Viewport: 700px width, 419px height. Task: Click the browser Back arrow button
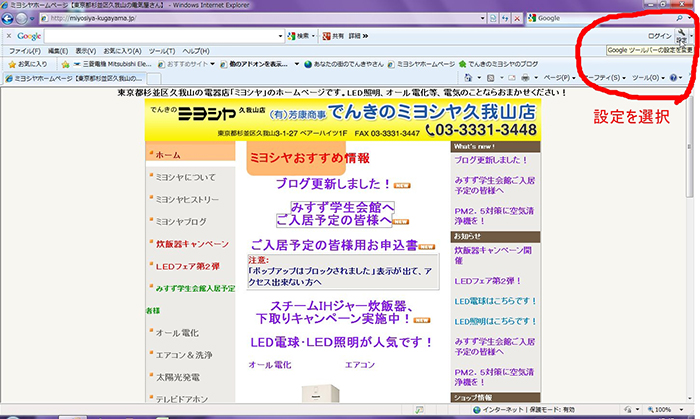click(x=12, y=18)
